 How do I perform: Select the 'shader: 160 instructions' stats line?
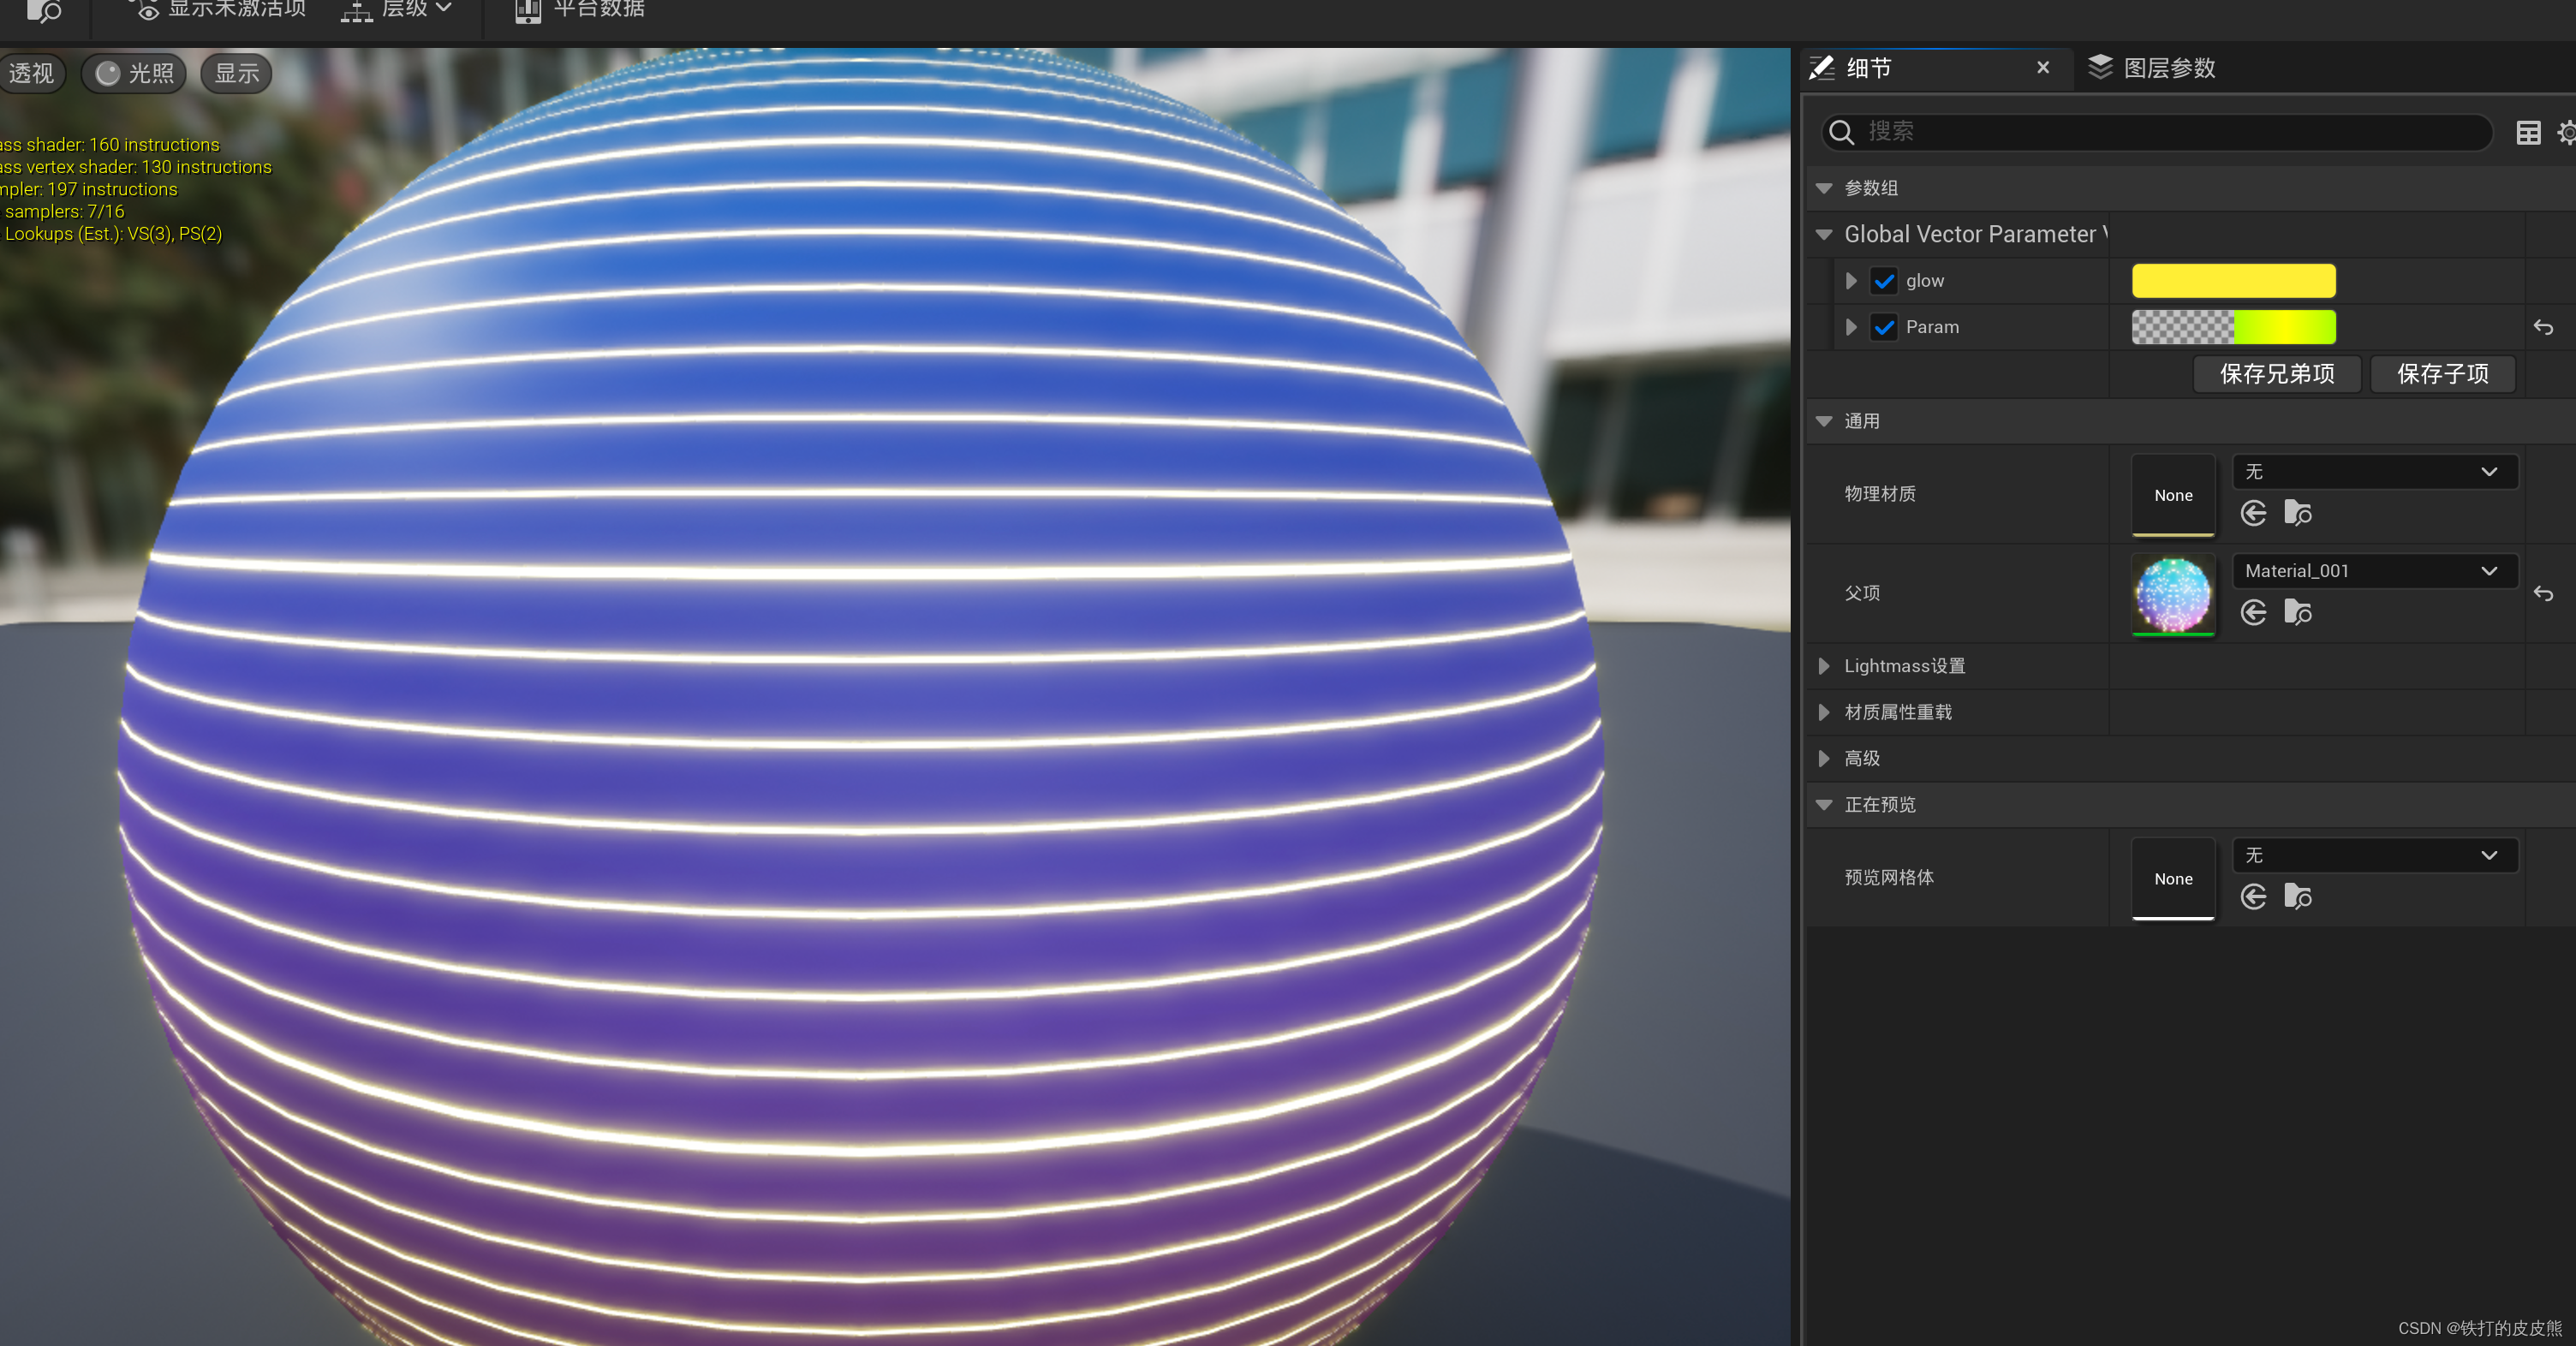110,145
